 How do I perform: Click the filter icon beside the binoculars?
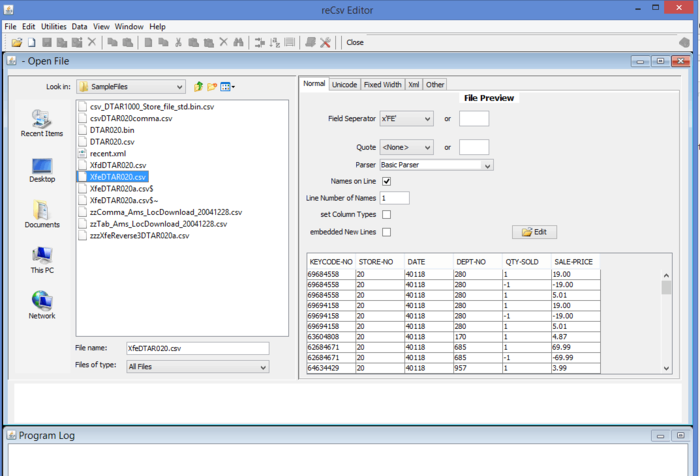(x=259, y=42)
